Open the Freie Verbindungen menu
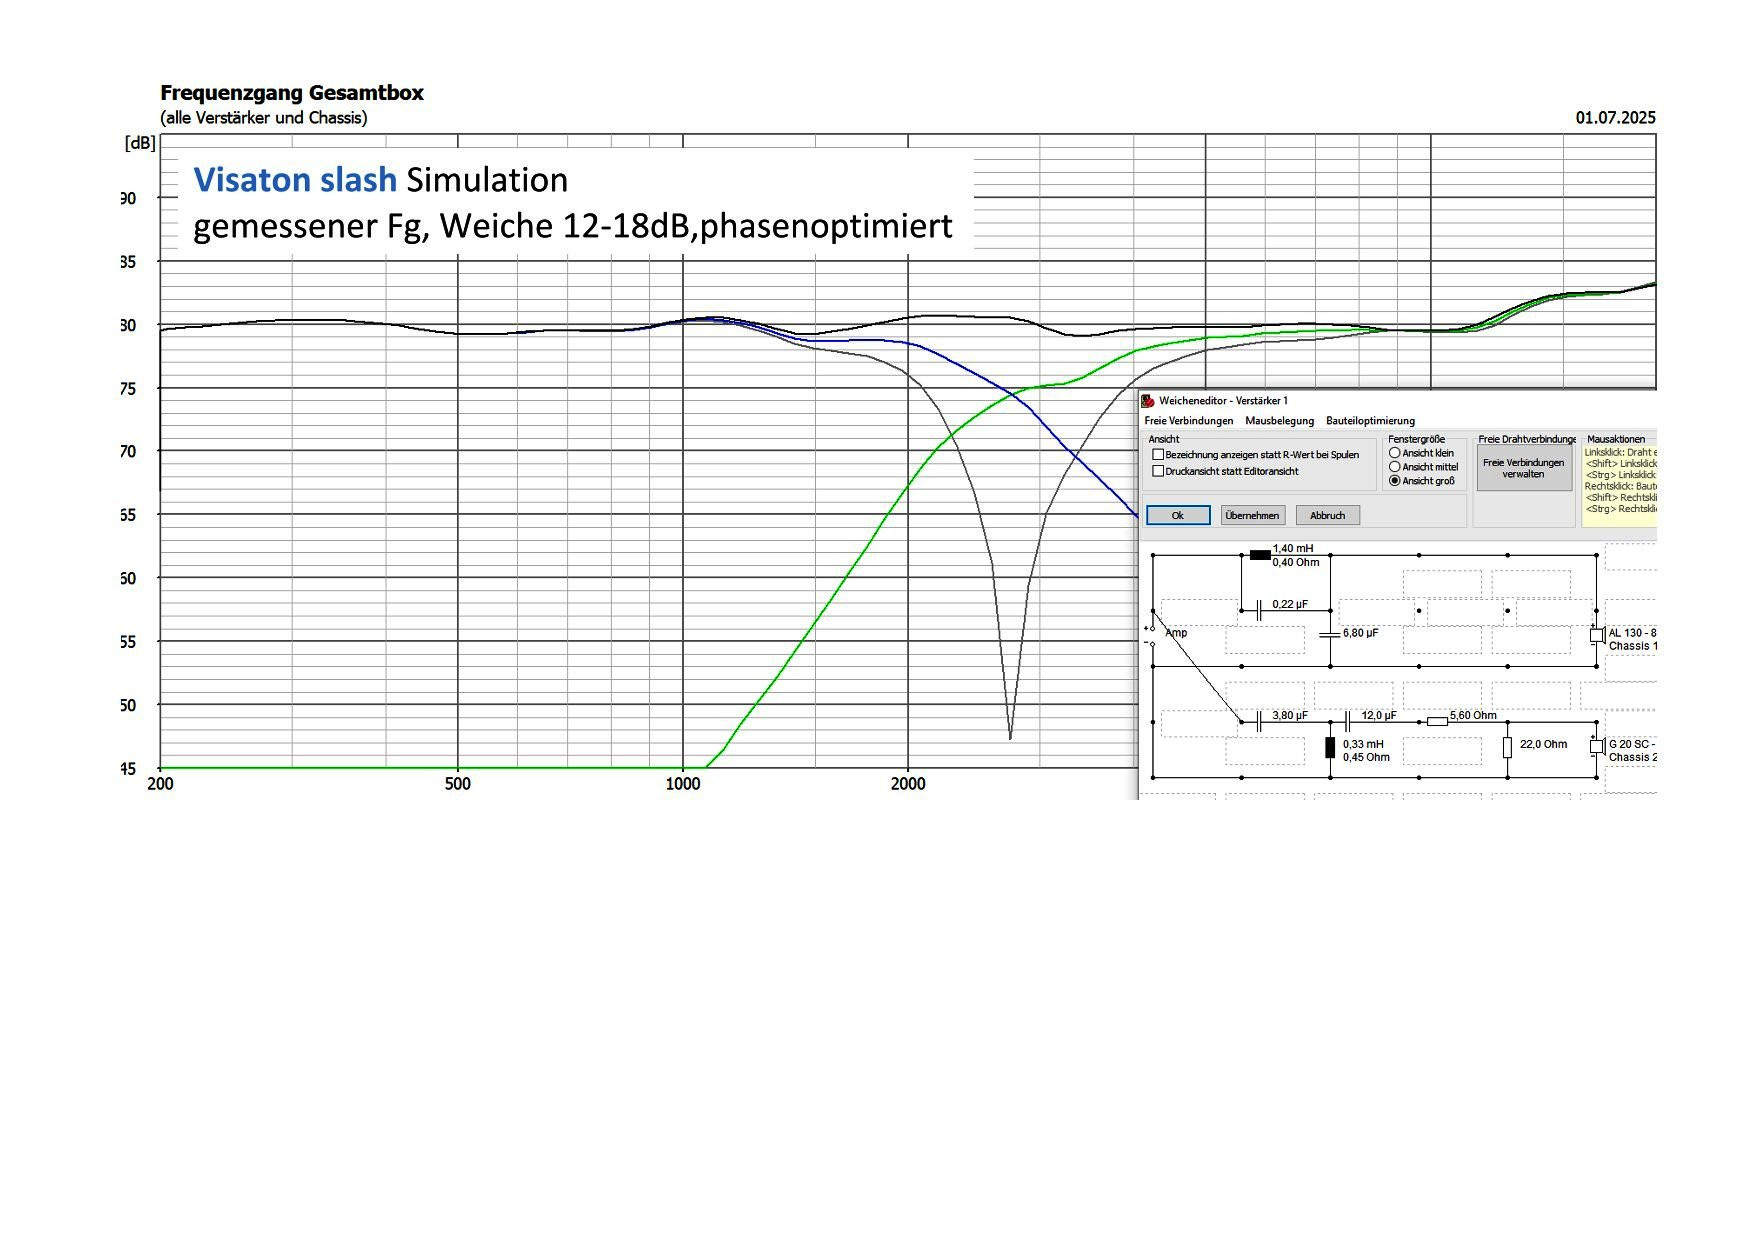The height and width of the screenshot is (1240, 1753). pyautogui.click(x=1189, y=421)
